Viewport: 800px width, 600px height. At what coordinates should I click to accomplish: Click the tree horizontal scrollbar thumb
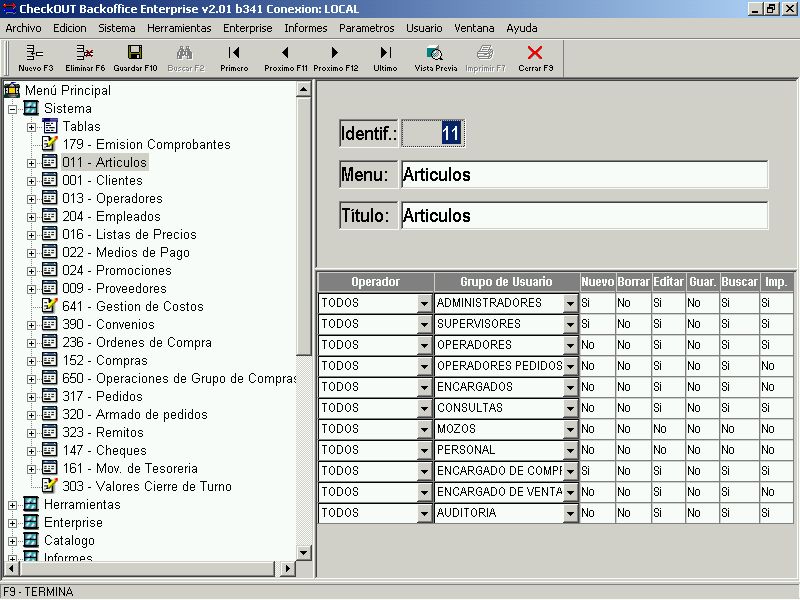click(x=147, y=568)
